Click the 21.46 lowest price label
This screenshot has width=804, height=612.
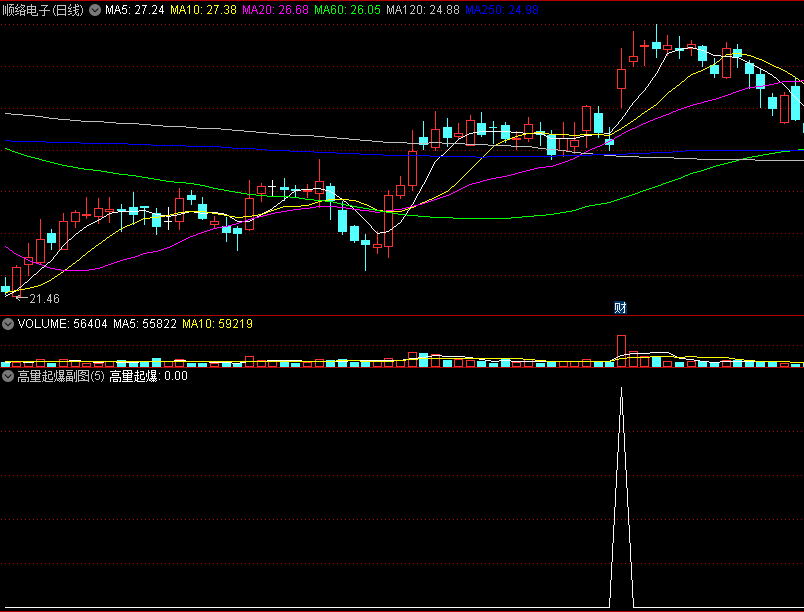pyautogui.click(x=45, y=299)
